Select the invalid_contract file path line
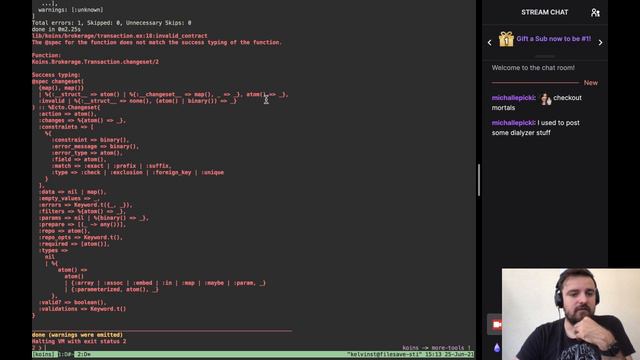This screenshot has width=640, height=360. click(120, 36)
